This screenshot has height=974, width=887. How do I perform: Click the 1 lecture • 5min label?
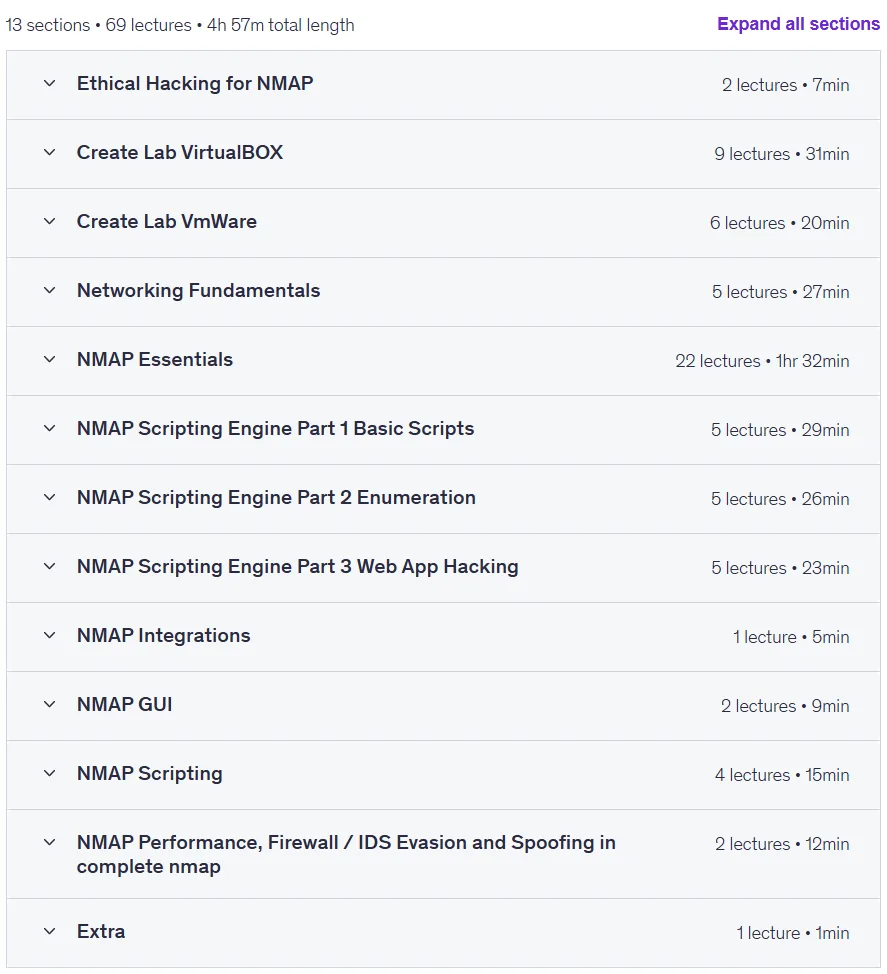click(791, 637)
